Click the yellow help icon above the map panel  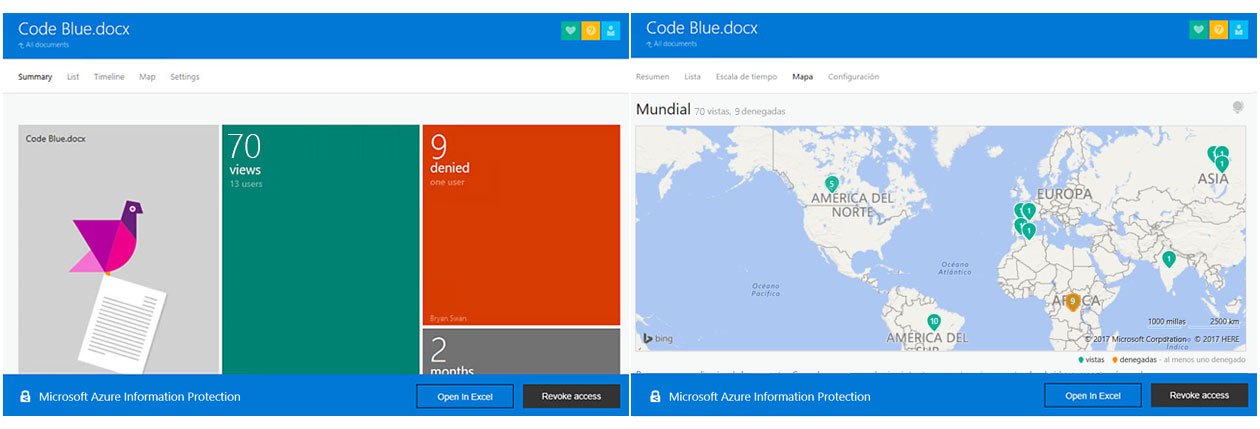[1218, 30]
